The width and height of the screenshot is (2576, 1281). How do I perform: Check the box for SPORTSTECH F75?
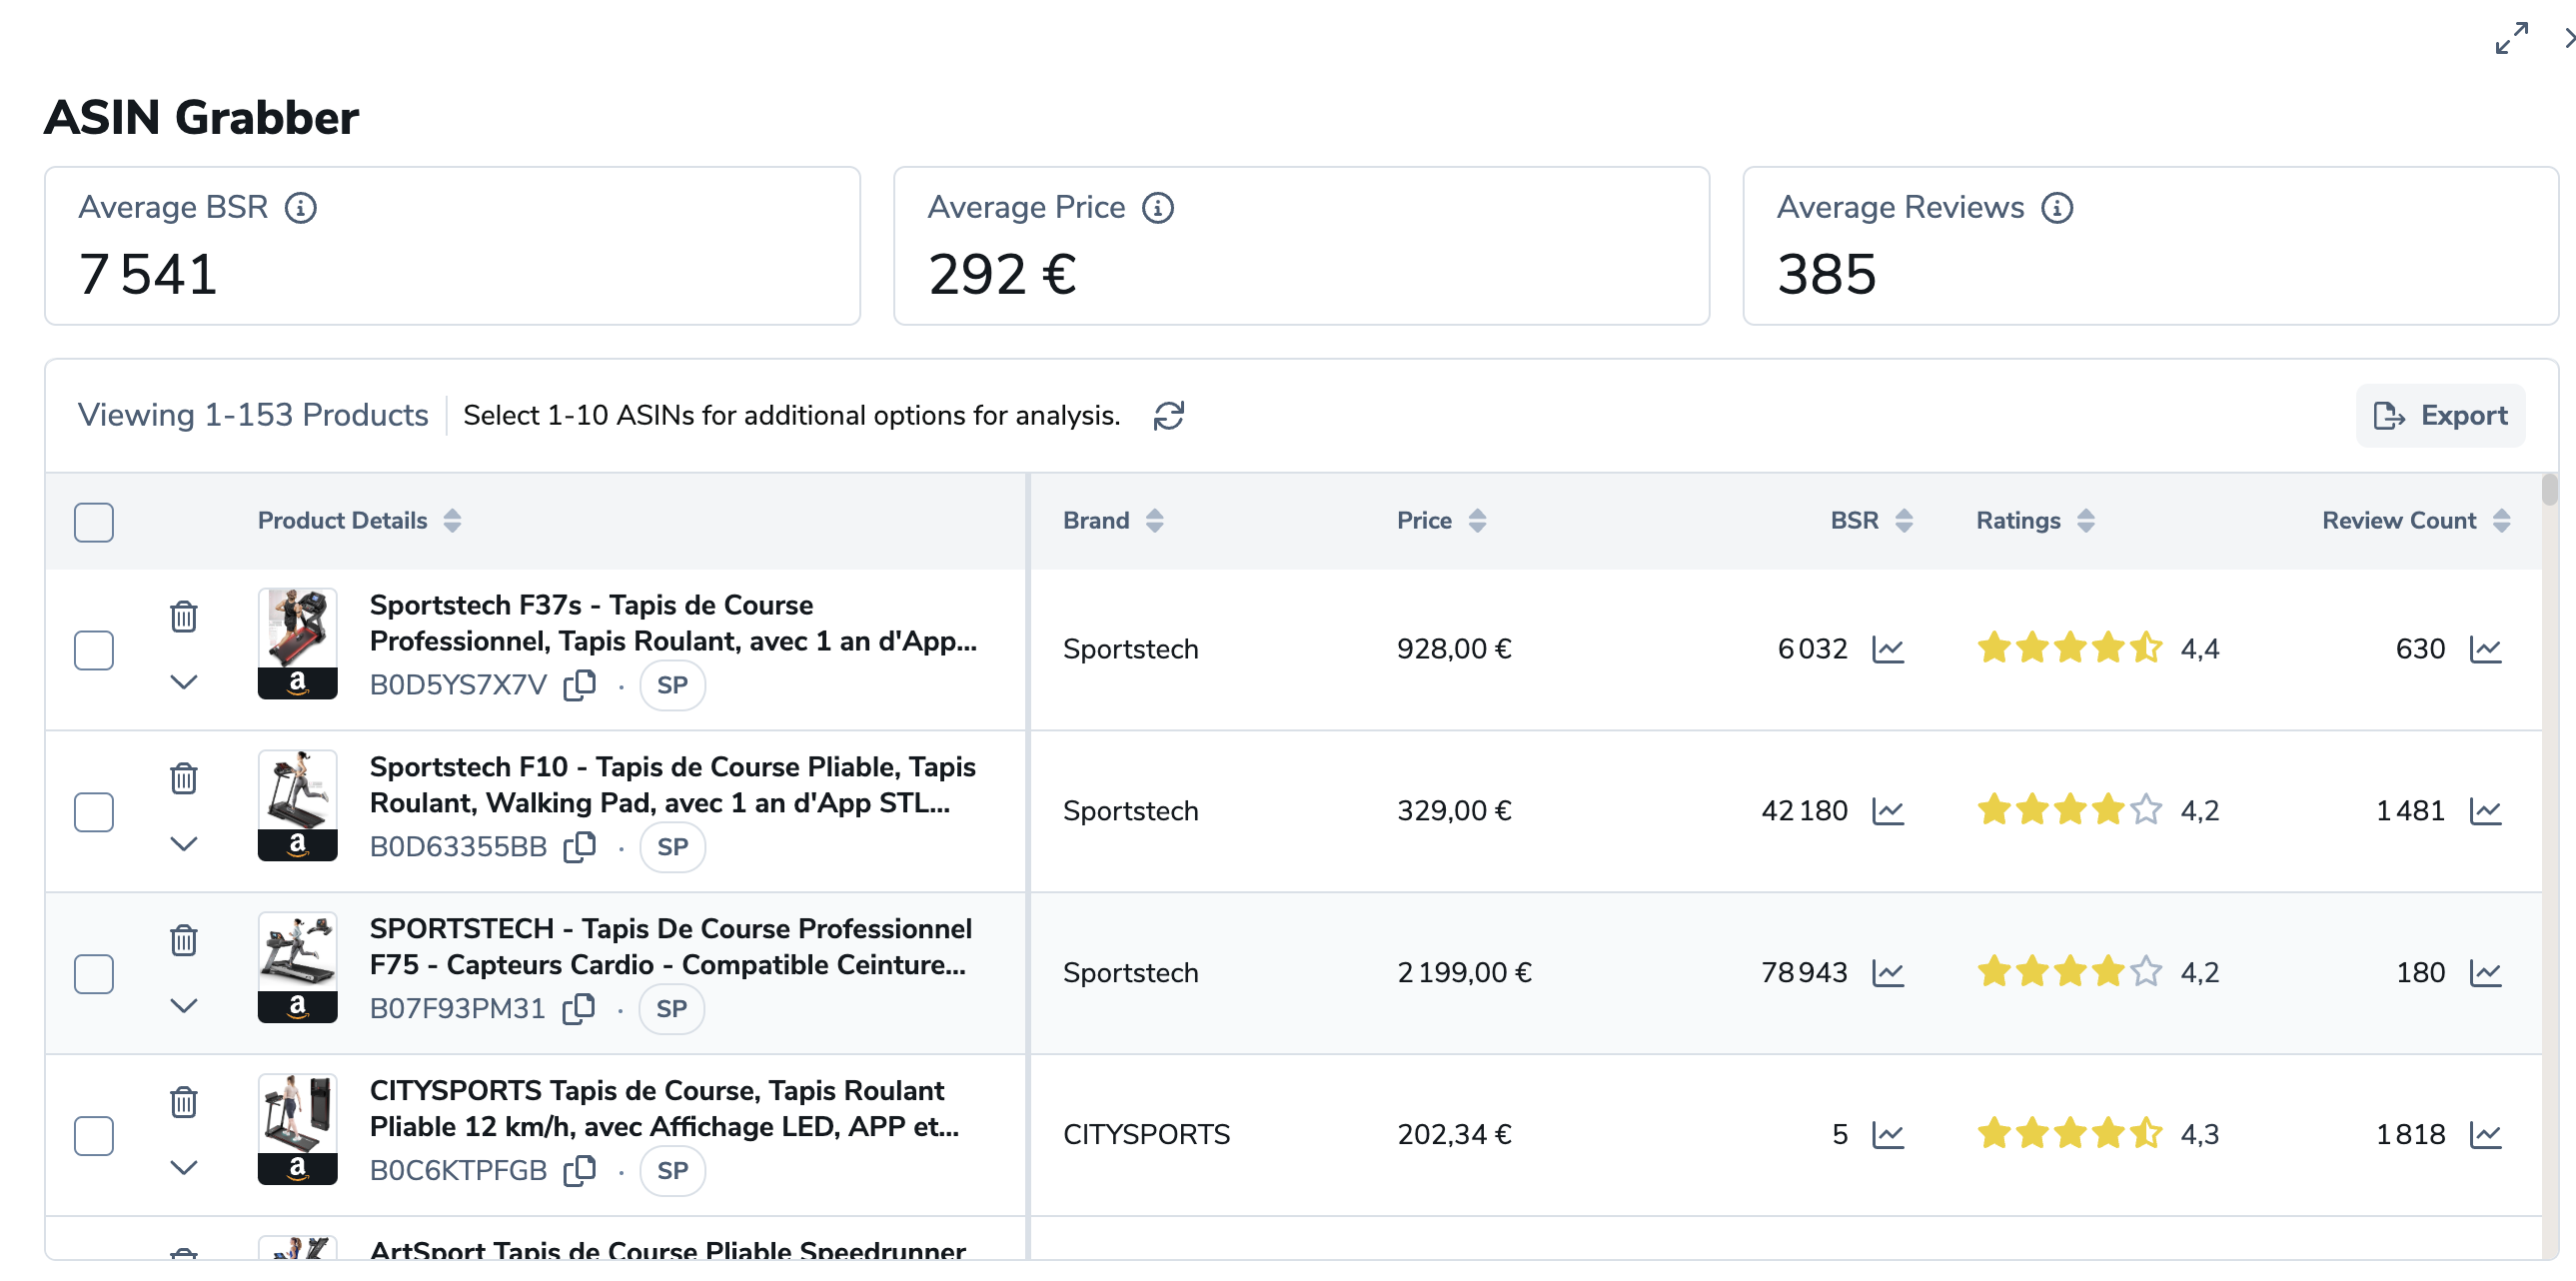click(x=94, y=974)
